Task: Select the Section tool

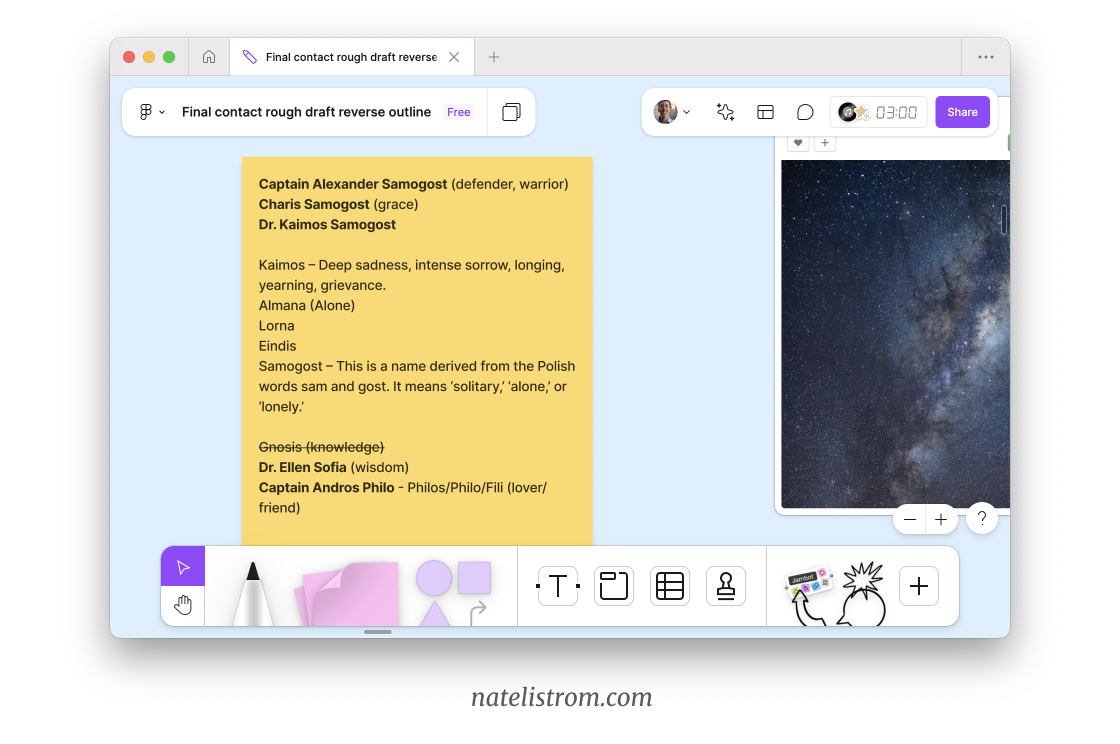Action: [x=614, y=586]
